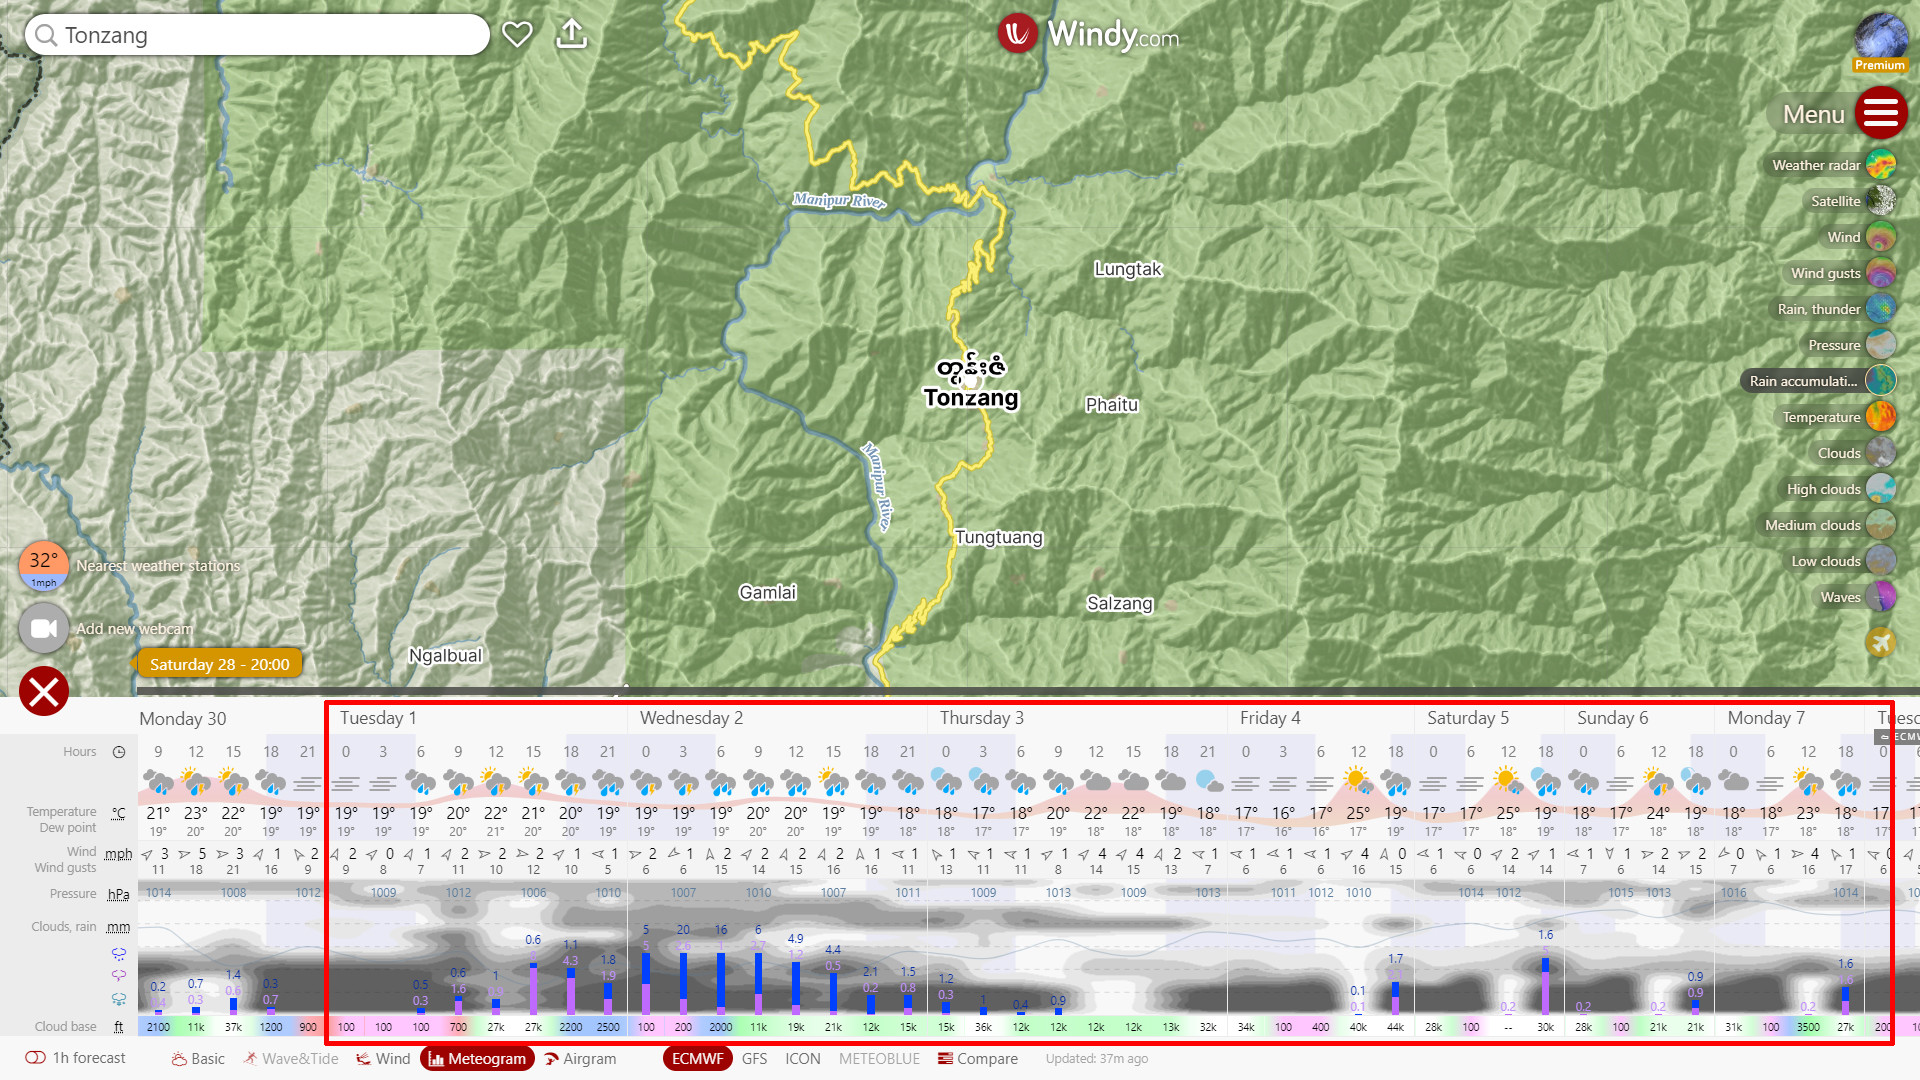Image resolution: width=1920 pixels, height=1080 pixels.
Task: Click the Lungtak place label
Action: tap(1128, 269)
